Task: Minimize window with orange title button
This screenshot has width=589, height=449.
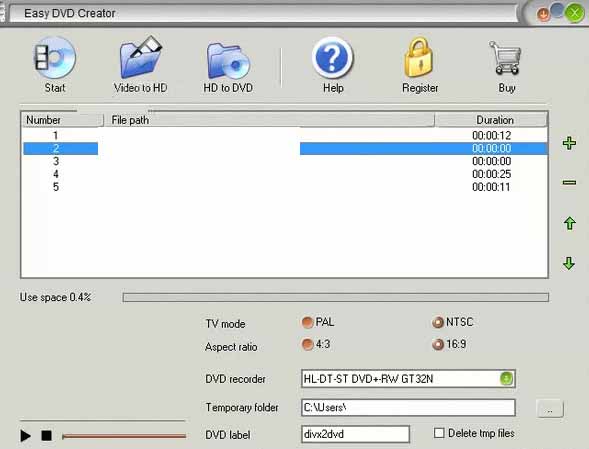Action: (543, 15)
